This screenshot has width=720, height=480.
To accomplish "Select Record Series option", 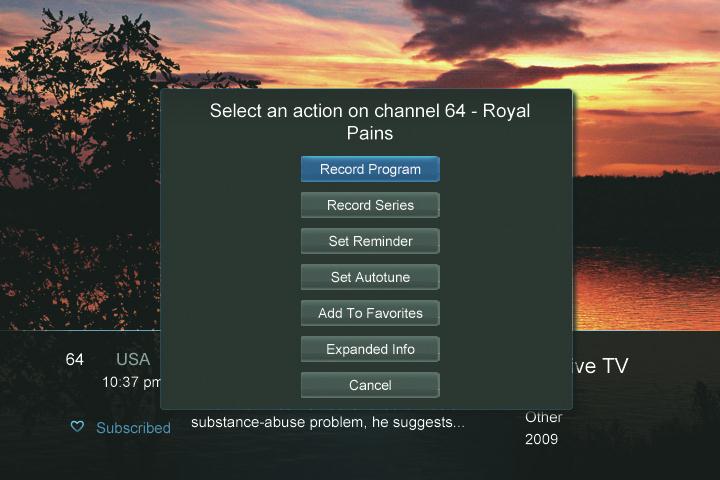I will [x=370, y=205].
